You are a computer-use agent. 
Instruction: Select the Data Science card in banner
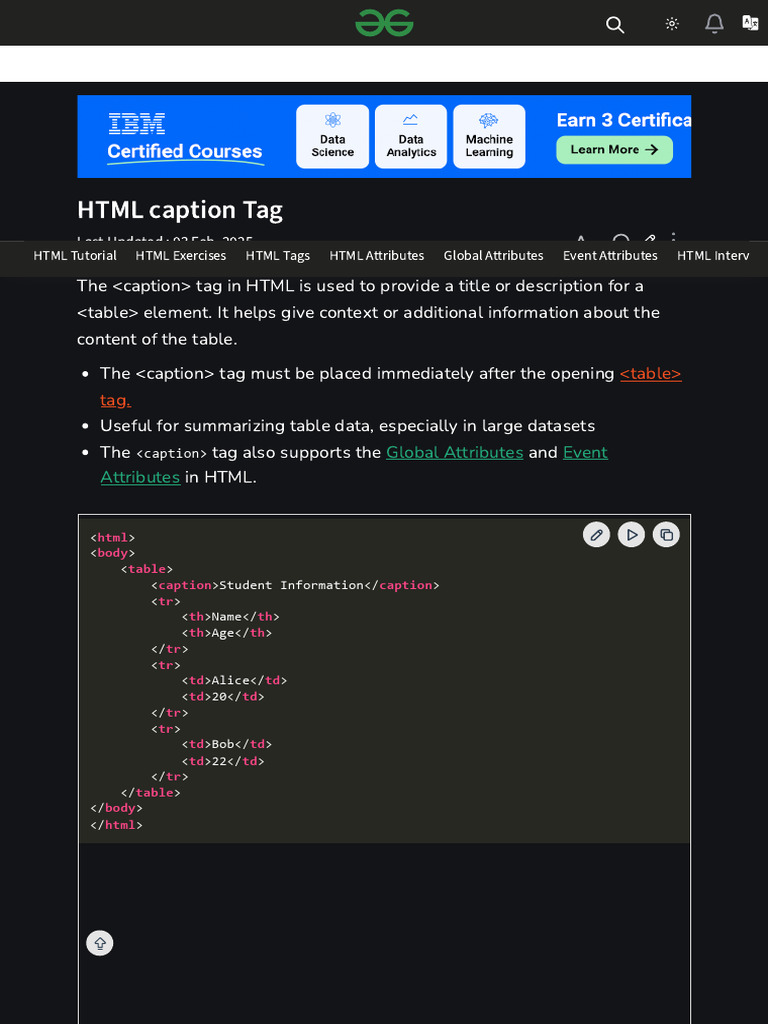[332, 136]
